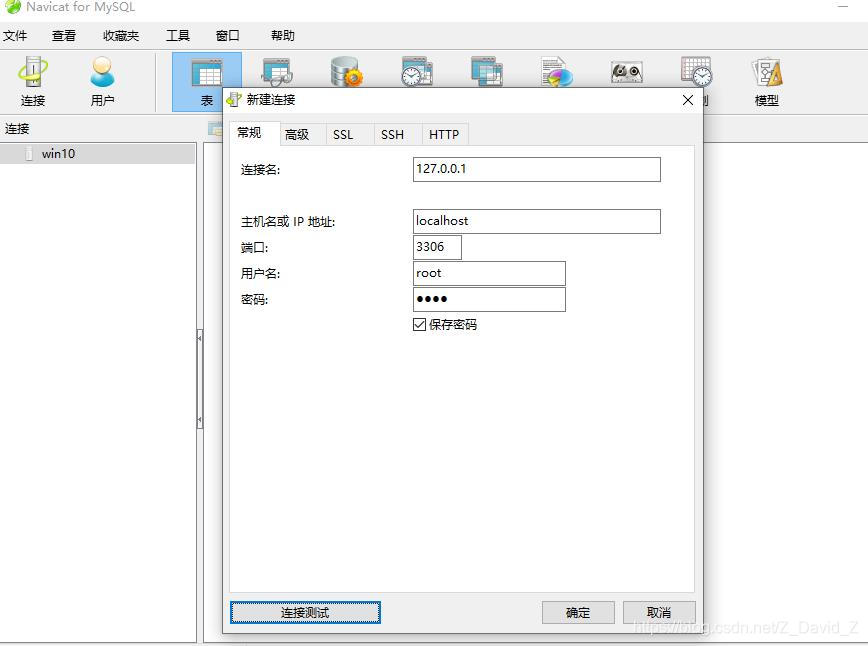Open the 查看 menu

pyautogui.click(x=64, y=35)
